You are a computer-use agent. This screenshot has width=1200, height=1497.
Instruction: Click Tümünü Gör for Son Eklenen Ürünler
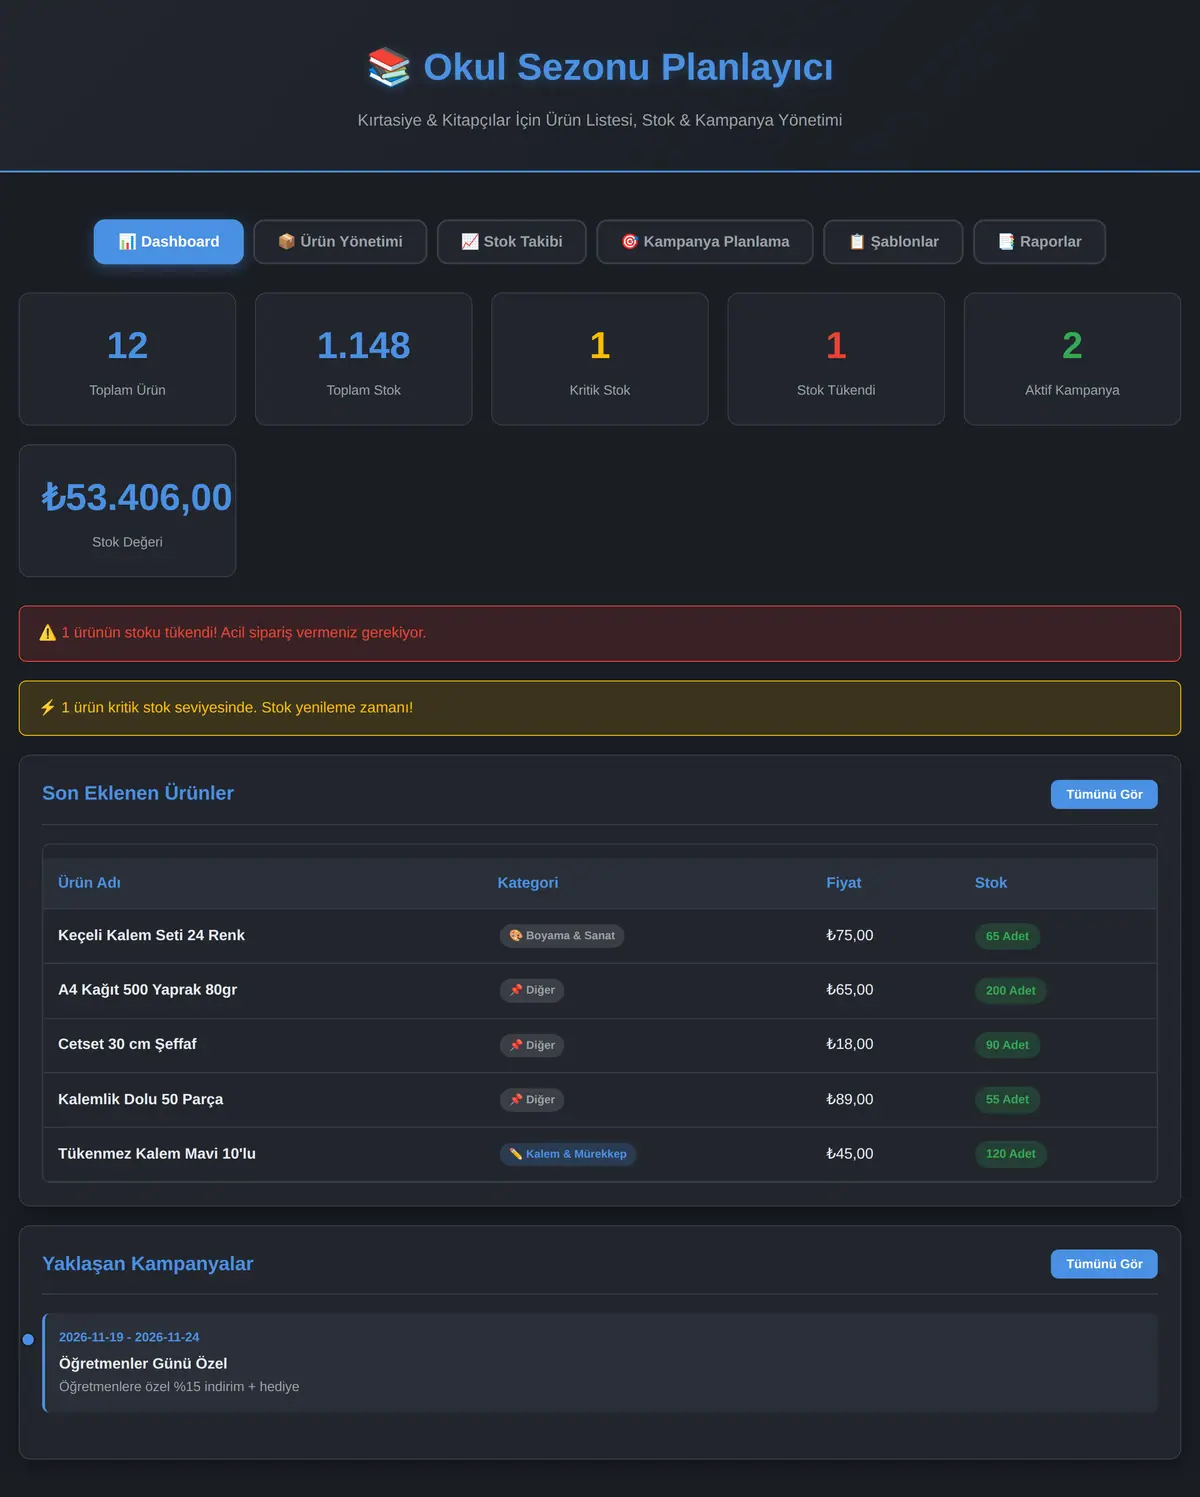1104,794
